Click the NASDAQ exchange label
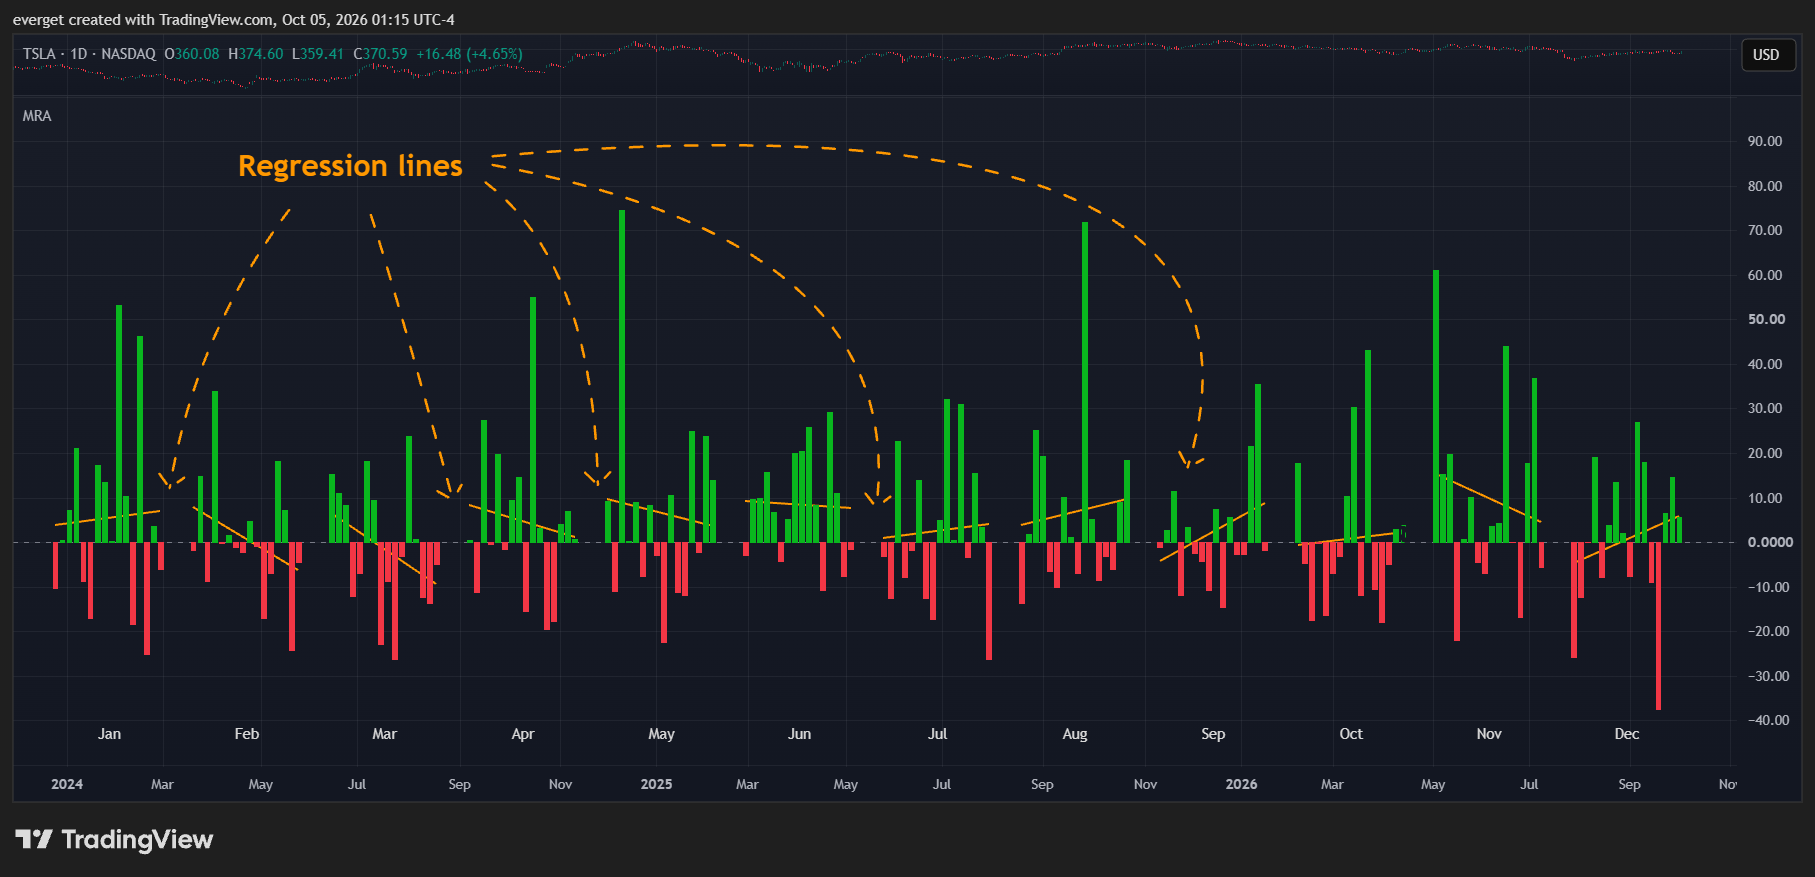This screenshot has height=877, width=1815. [129, 54]
